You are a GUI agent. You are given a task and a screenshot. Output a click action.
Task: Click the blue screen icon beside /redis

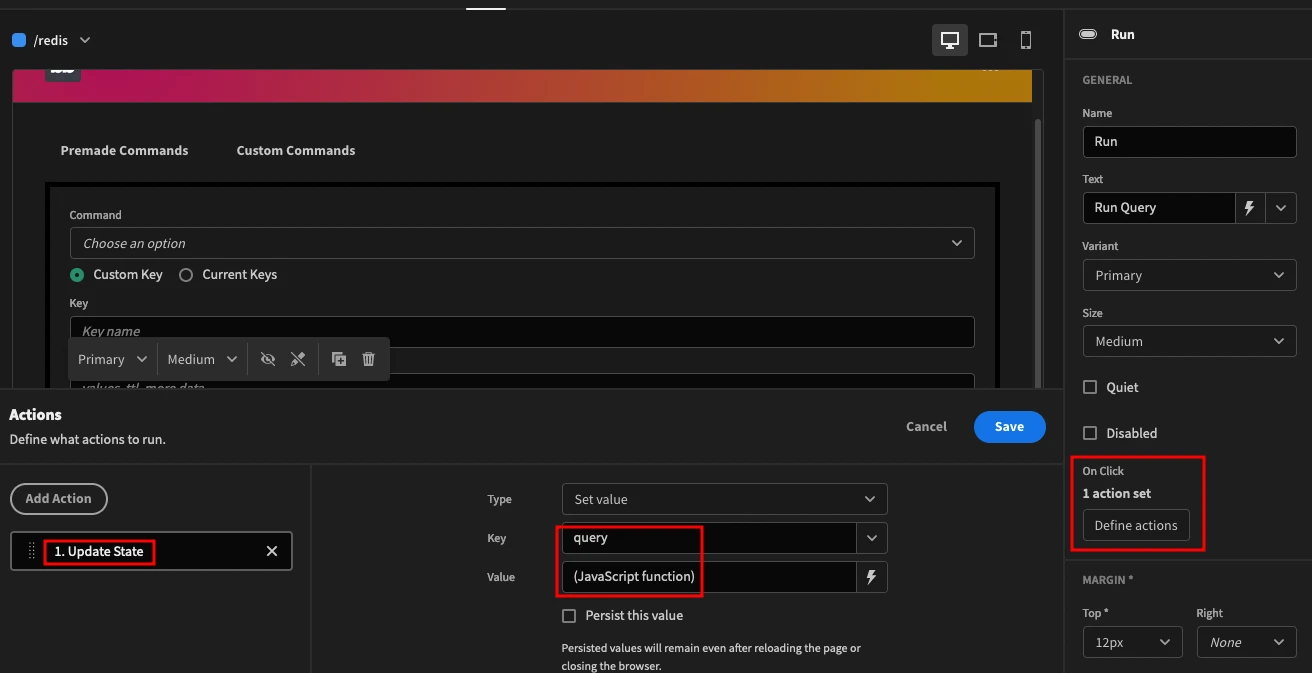pos(19,40)
